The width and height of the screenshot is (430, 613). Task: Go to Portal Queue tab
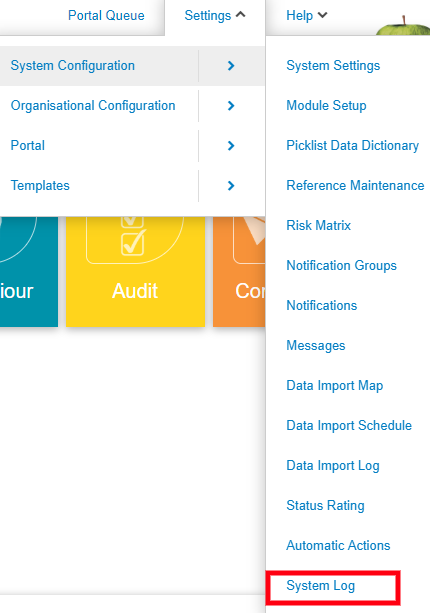106,16
